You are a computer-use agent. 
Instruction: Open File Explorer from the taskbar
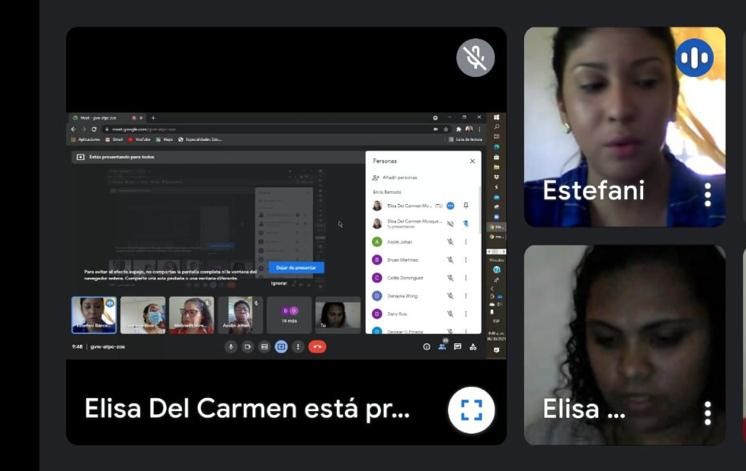[x=497, y=167]
